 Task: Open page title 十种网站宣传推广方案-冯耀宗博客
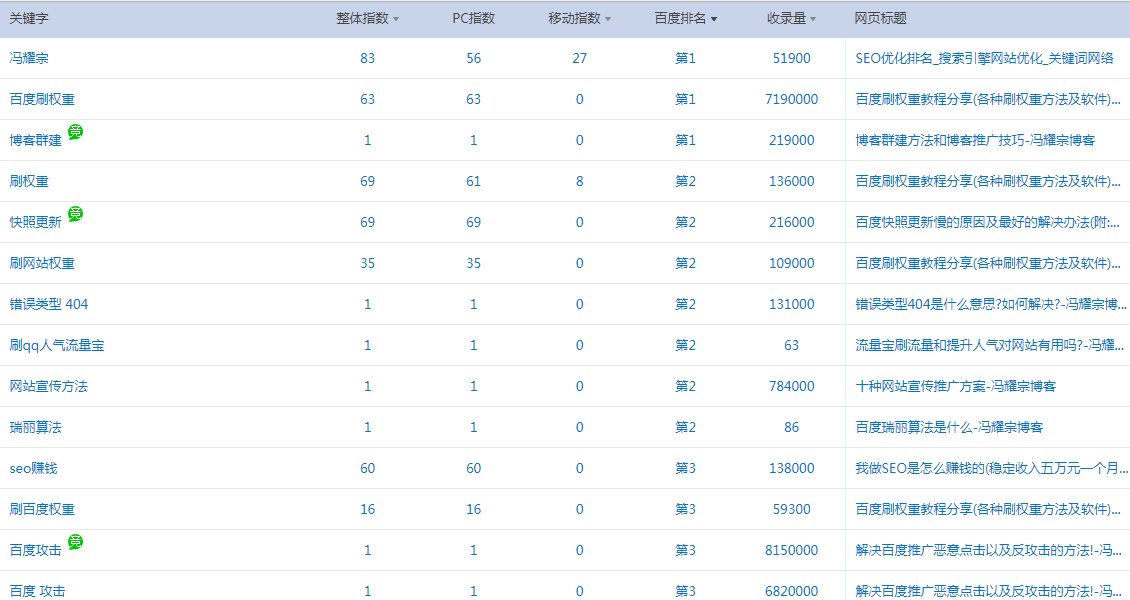click(955, 387)
